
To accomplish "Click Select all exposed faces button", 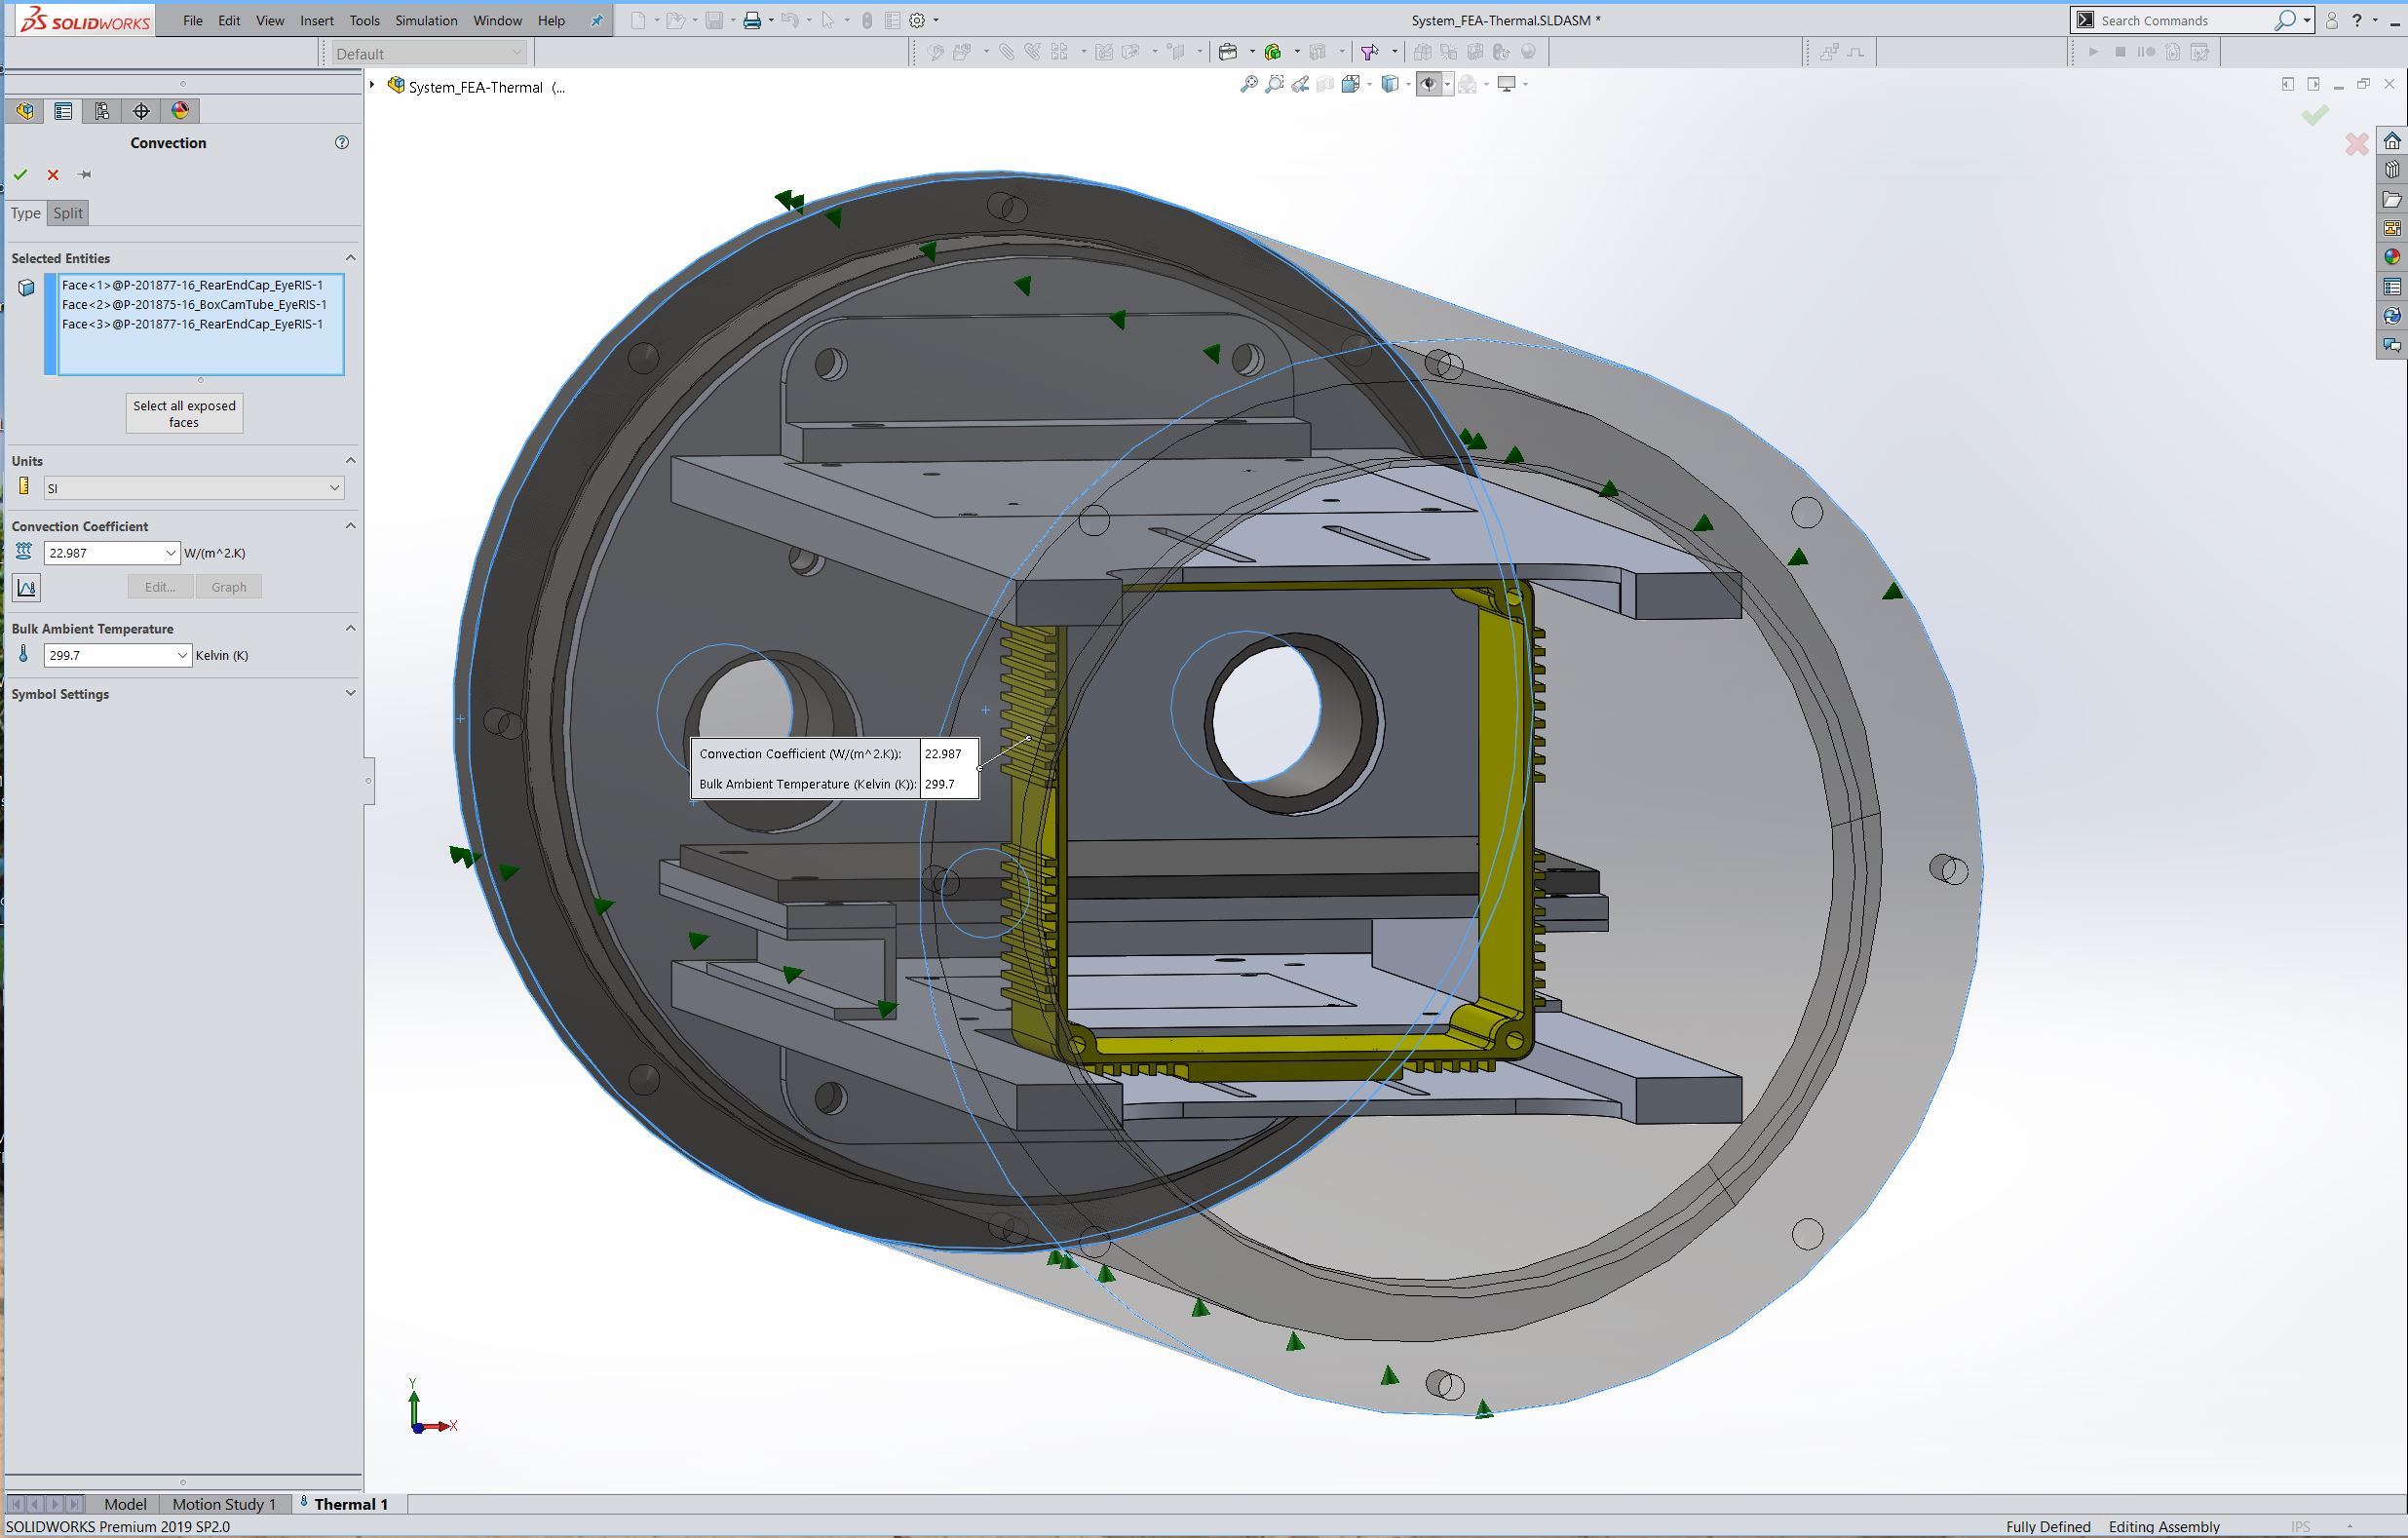I will (x=184, y=414).
